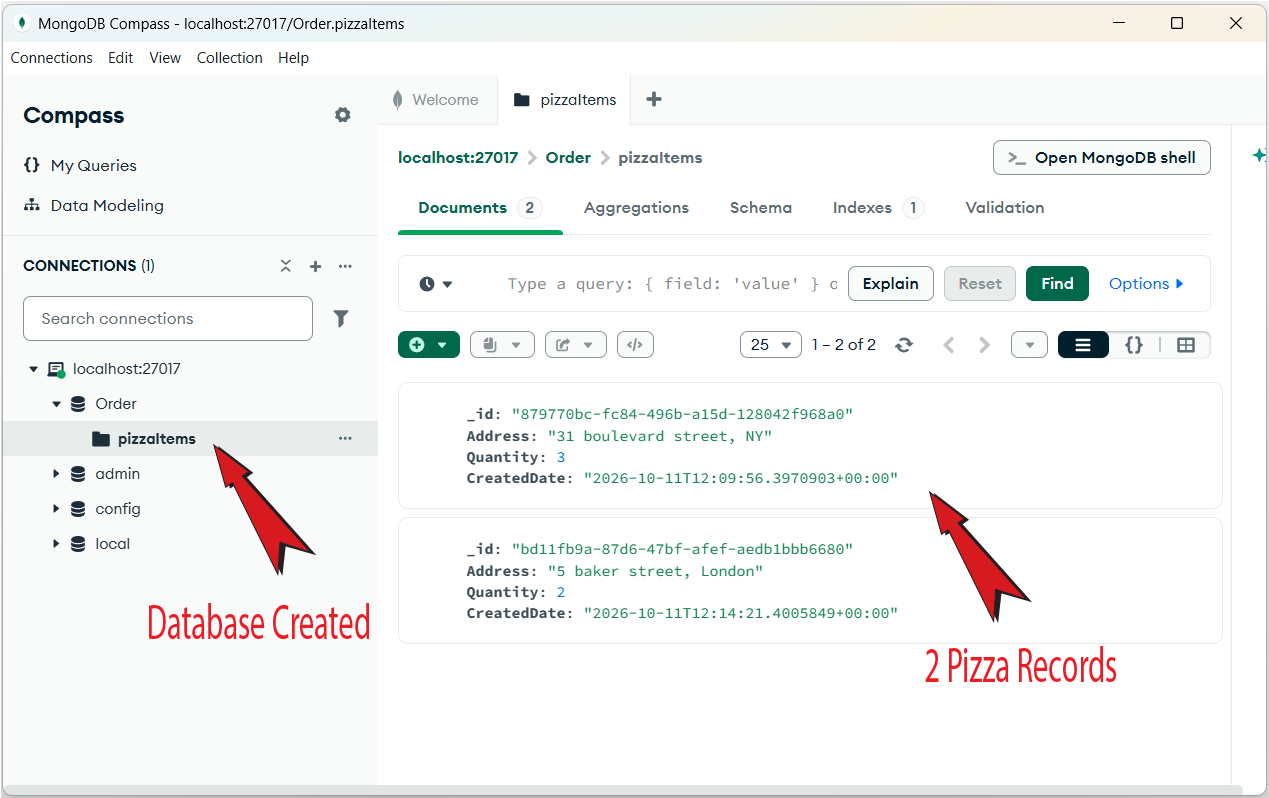
Task: Switch to list view of documents
Action: tap(1083, 345)
